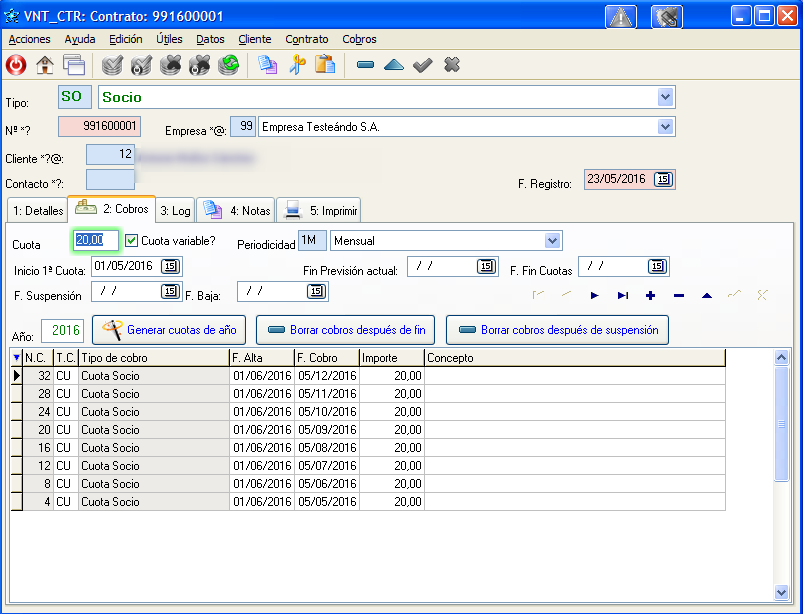
Task: Click the copy documents toolbar icon
Action: tap(267, 65)
